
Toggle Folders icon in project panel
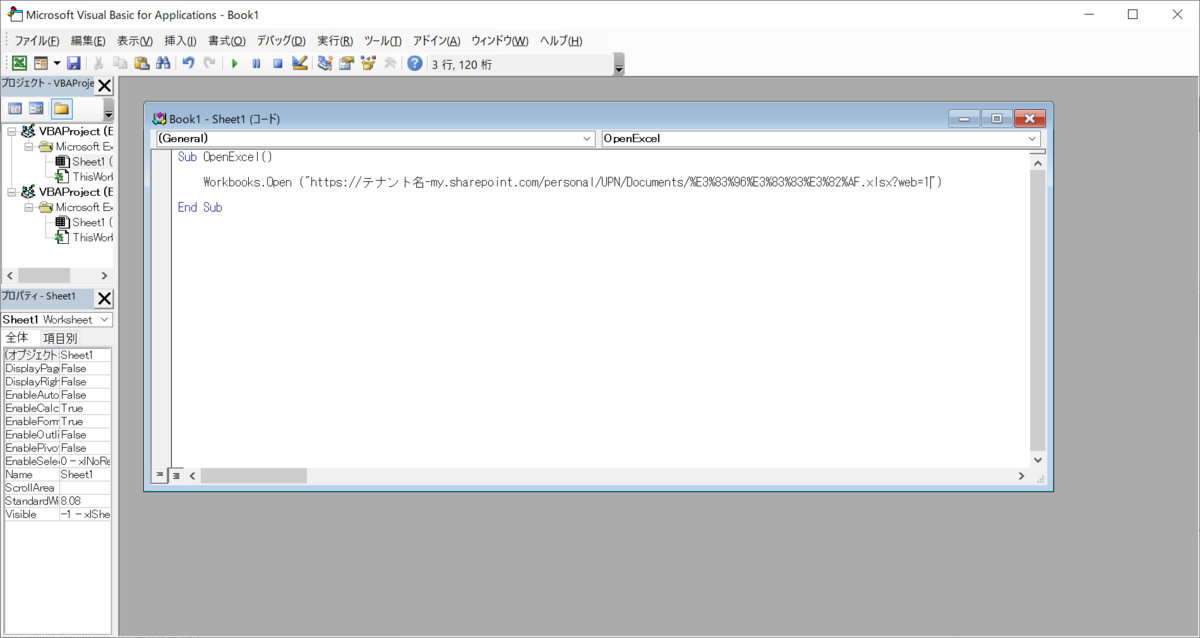(x=61, y=108)
